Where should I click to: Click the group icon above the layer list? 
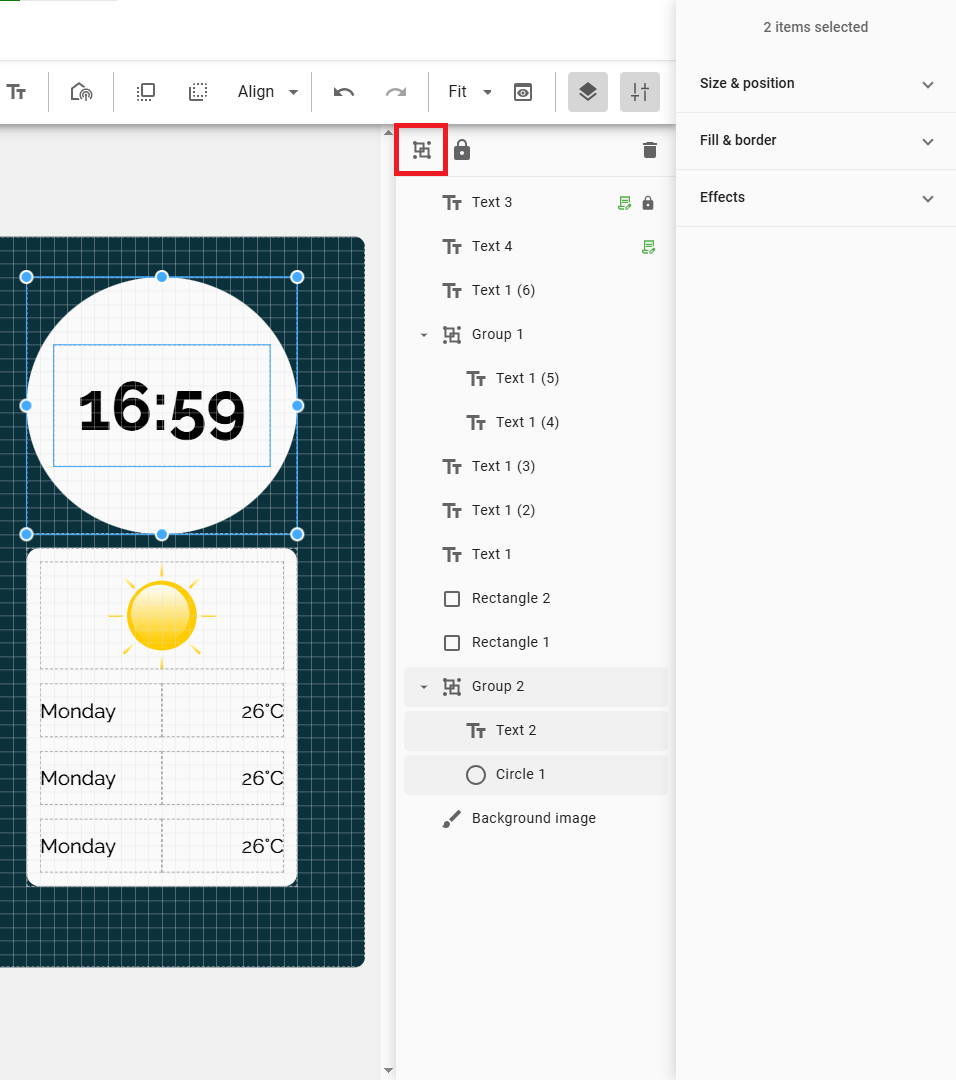click(422, 149)
